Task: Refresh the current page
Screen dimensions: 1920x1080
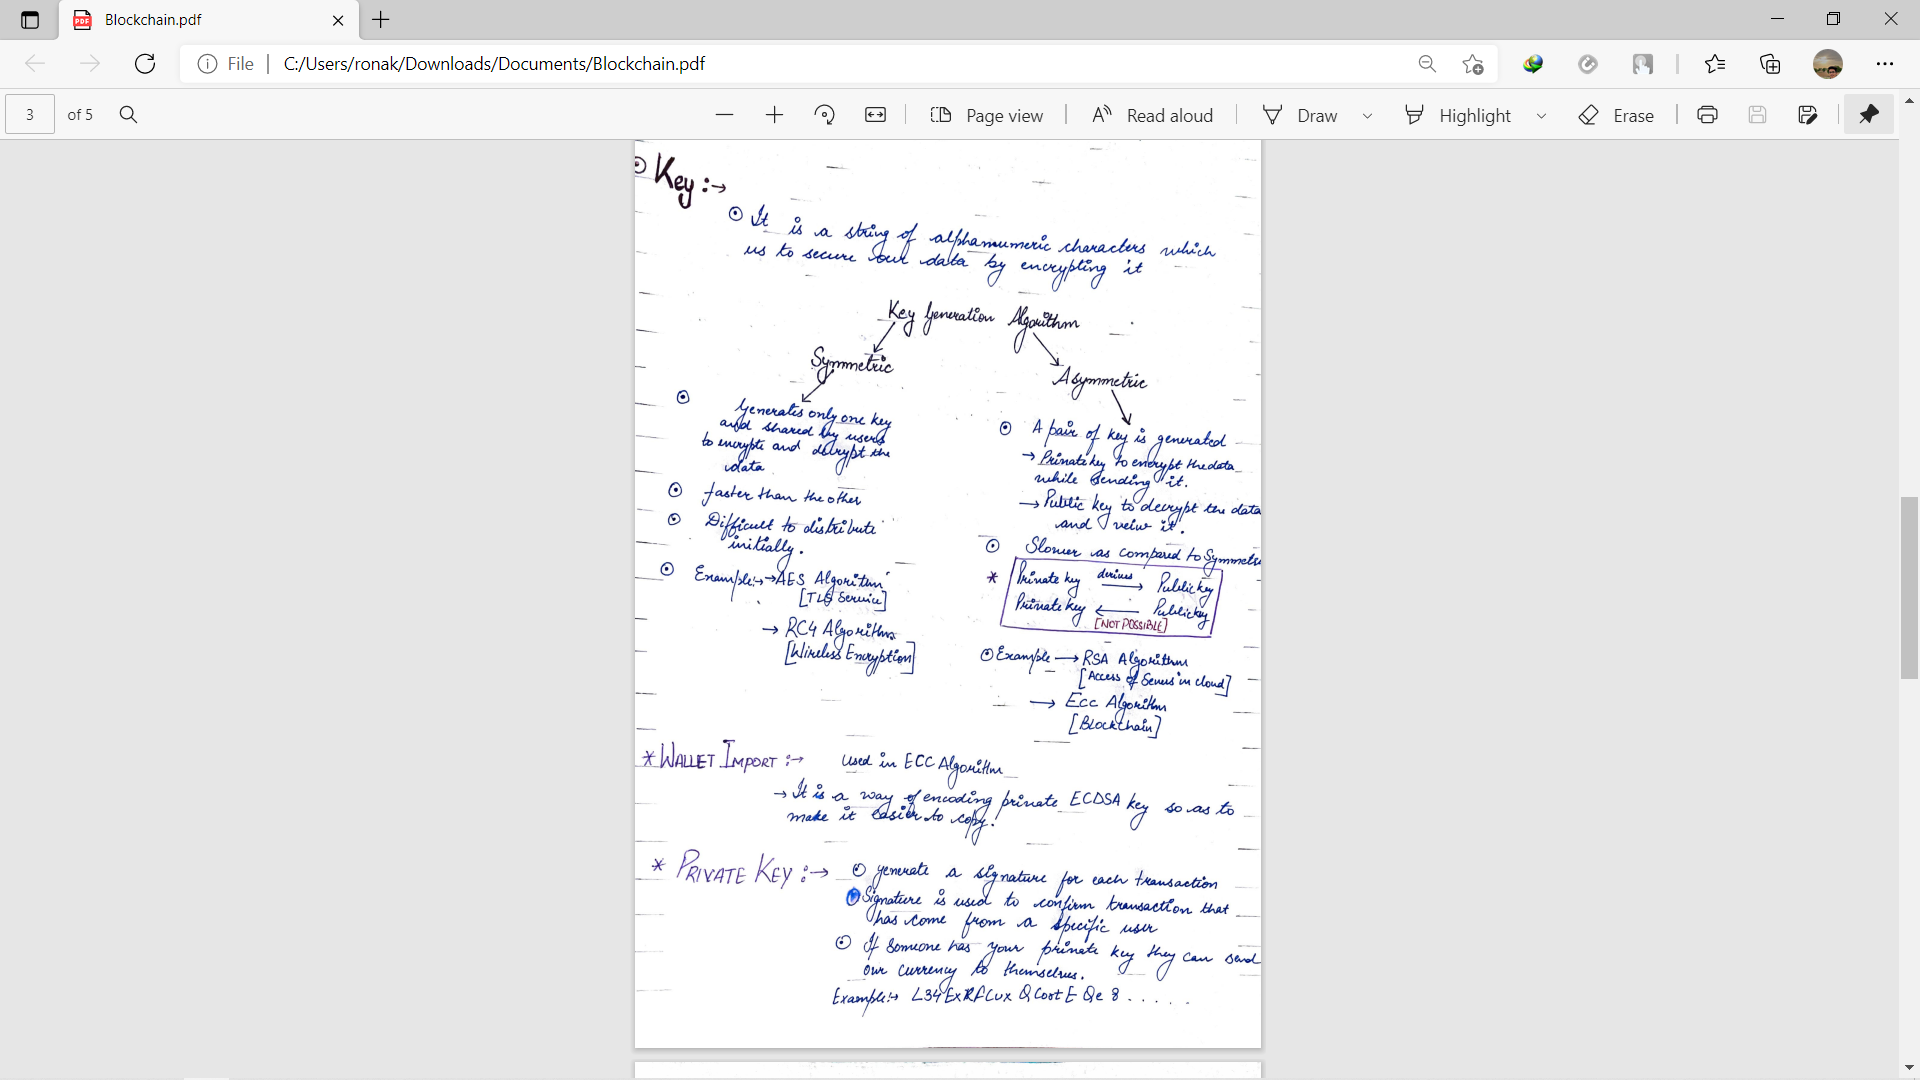Action: tap(145, 64)
